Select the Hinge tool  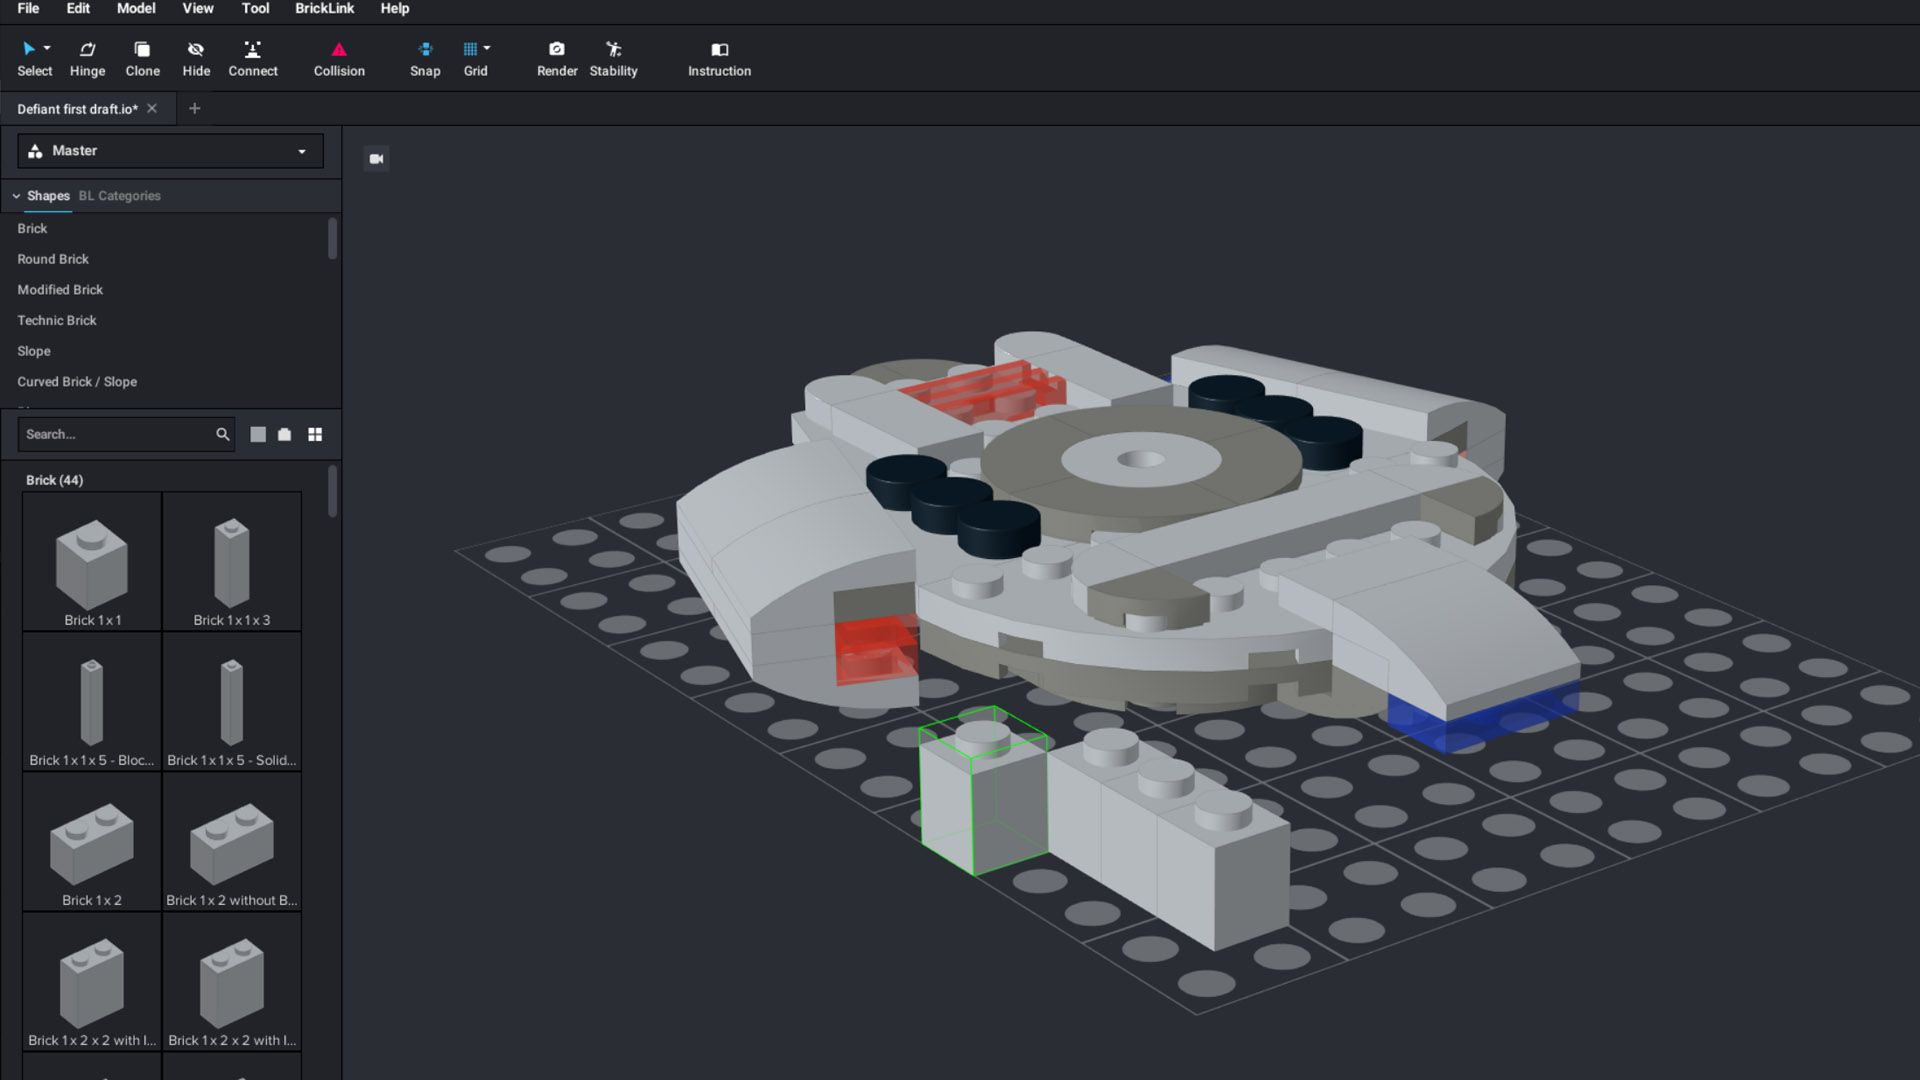coord(87,57)
